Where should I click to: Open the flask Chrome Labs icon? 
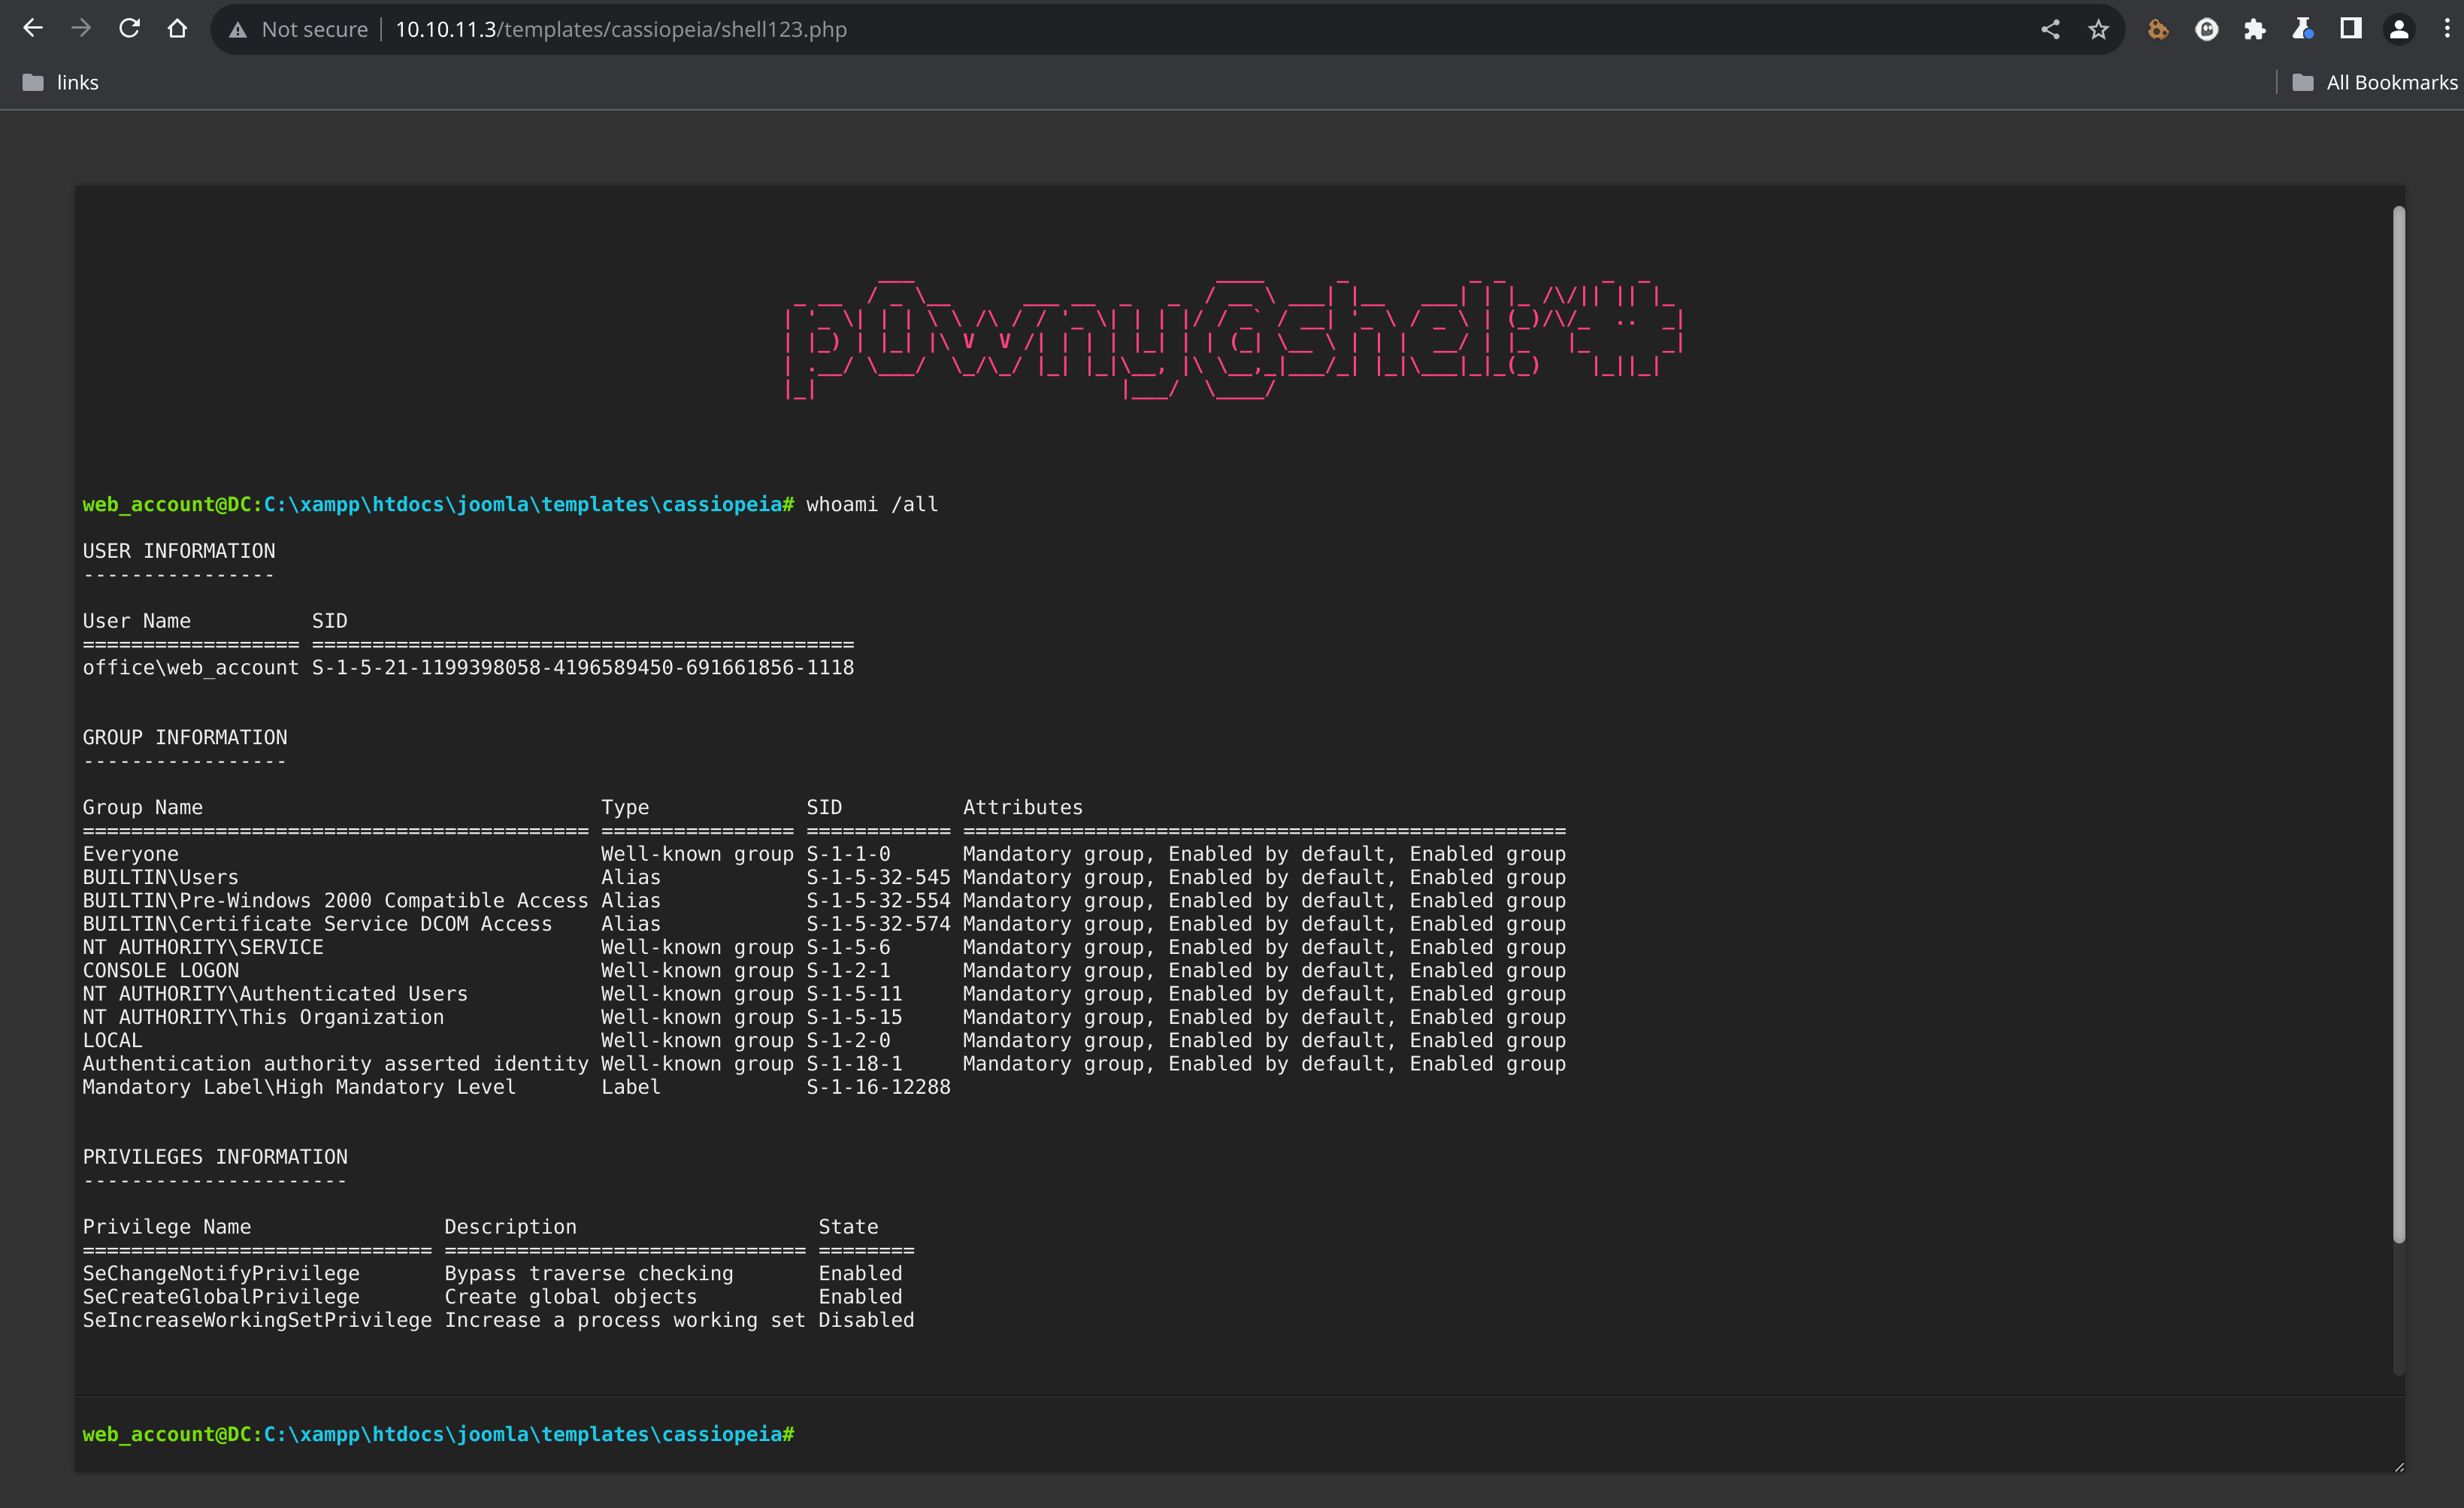click(2302, 30)
